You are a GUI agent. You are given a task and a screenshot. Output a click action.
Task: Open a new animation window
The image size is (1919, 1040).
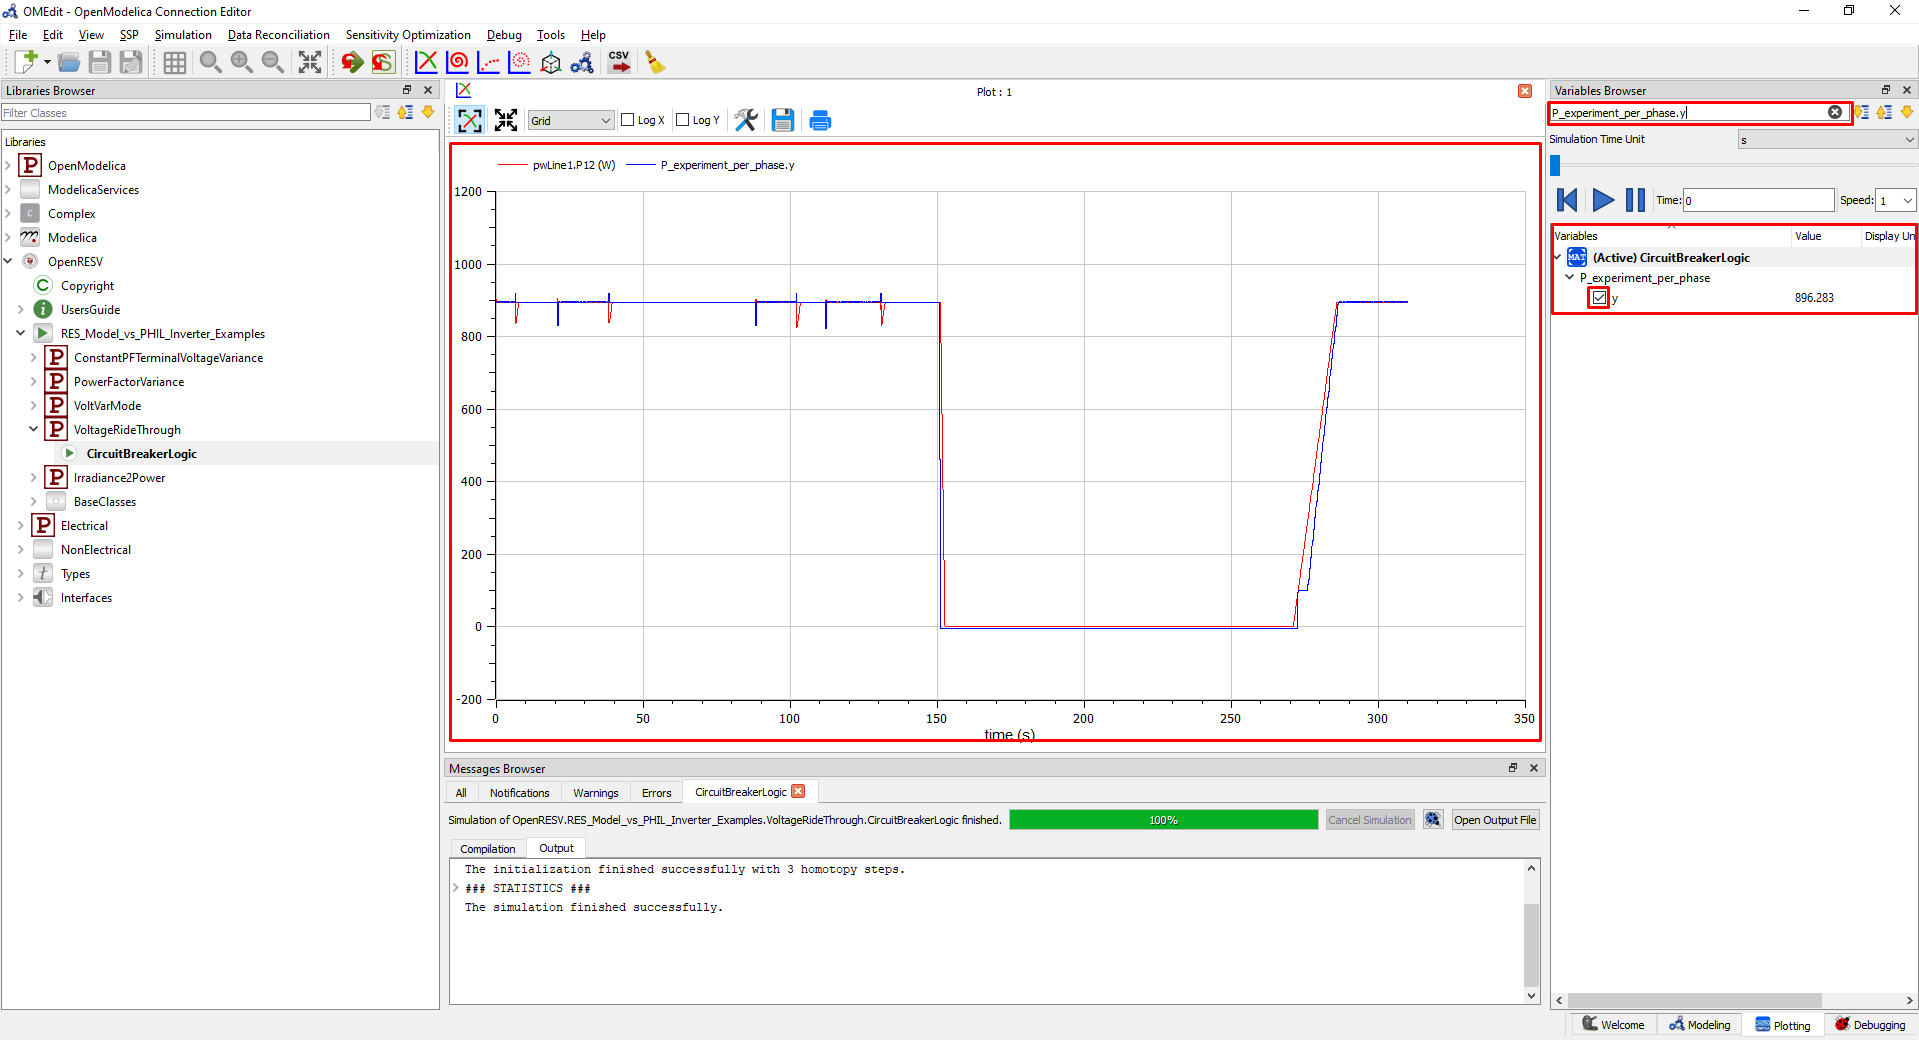tap(550, 62)
